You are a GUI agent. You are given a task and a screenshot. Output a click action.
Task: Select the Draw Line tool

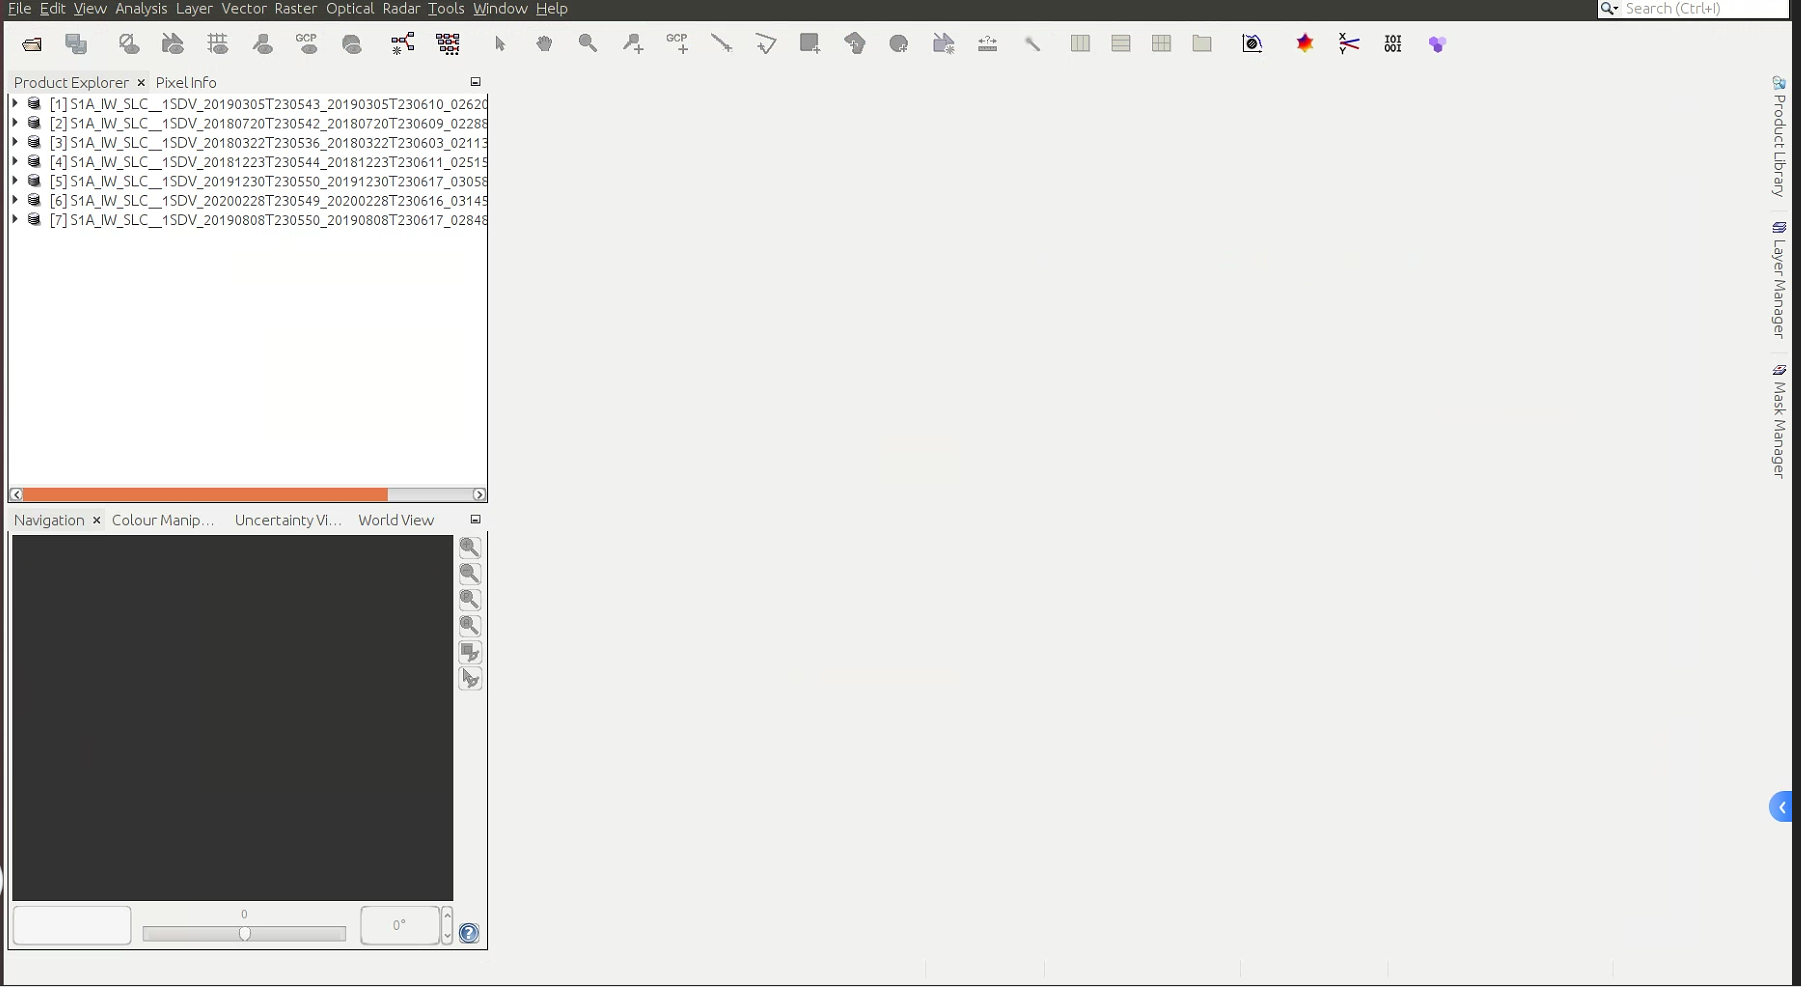pos(721,44)
